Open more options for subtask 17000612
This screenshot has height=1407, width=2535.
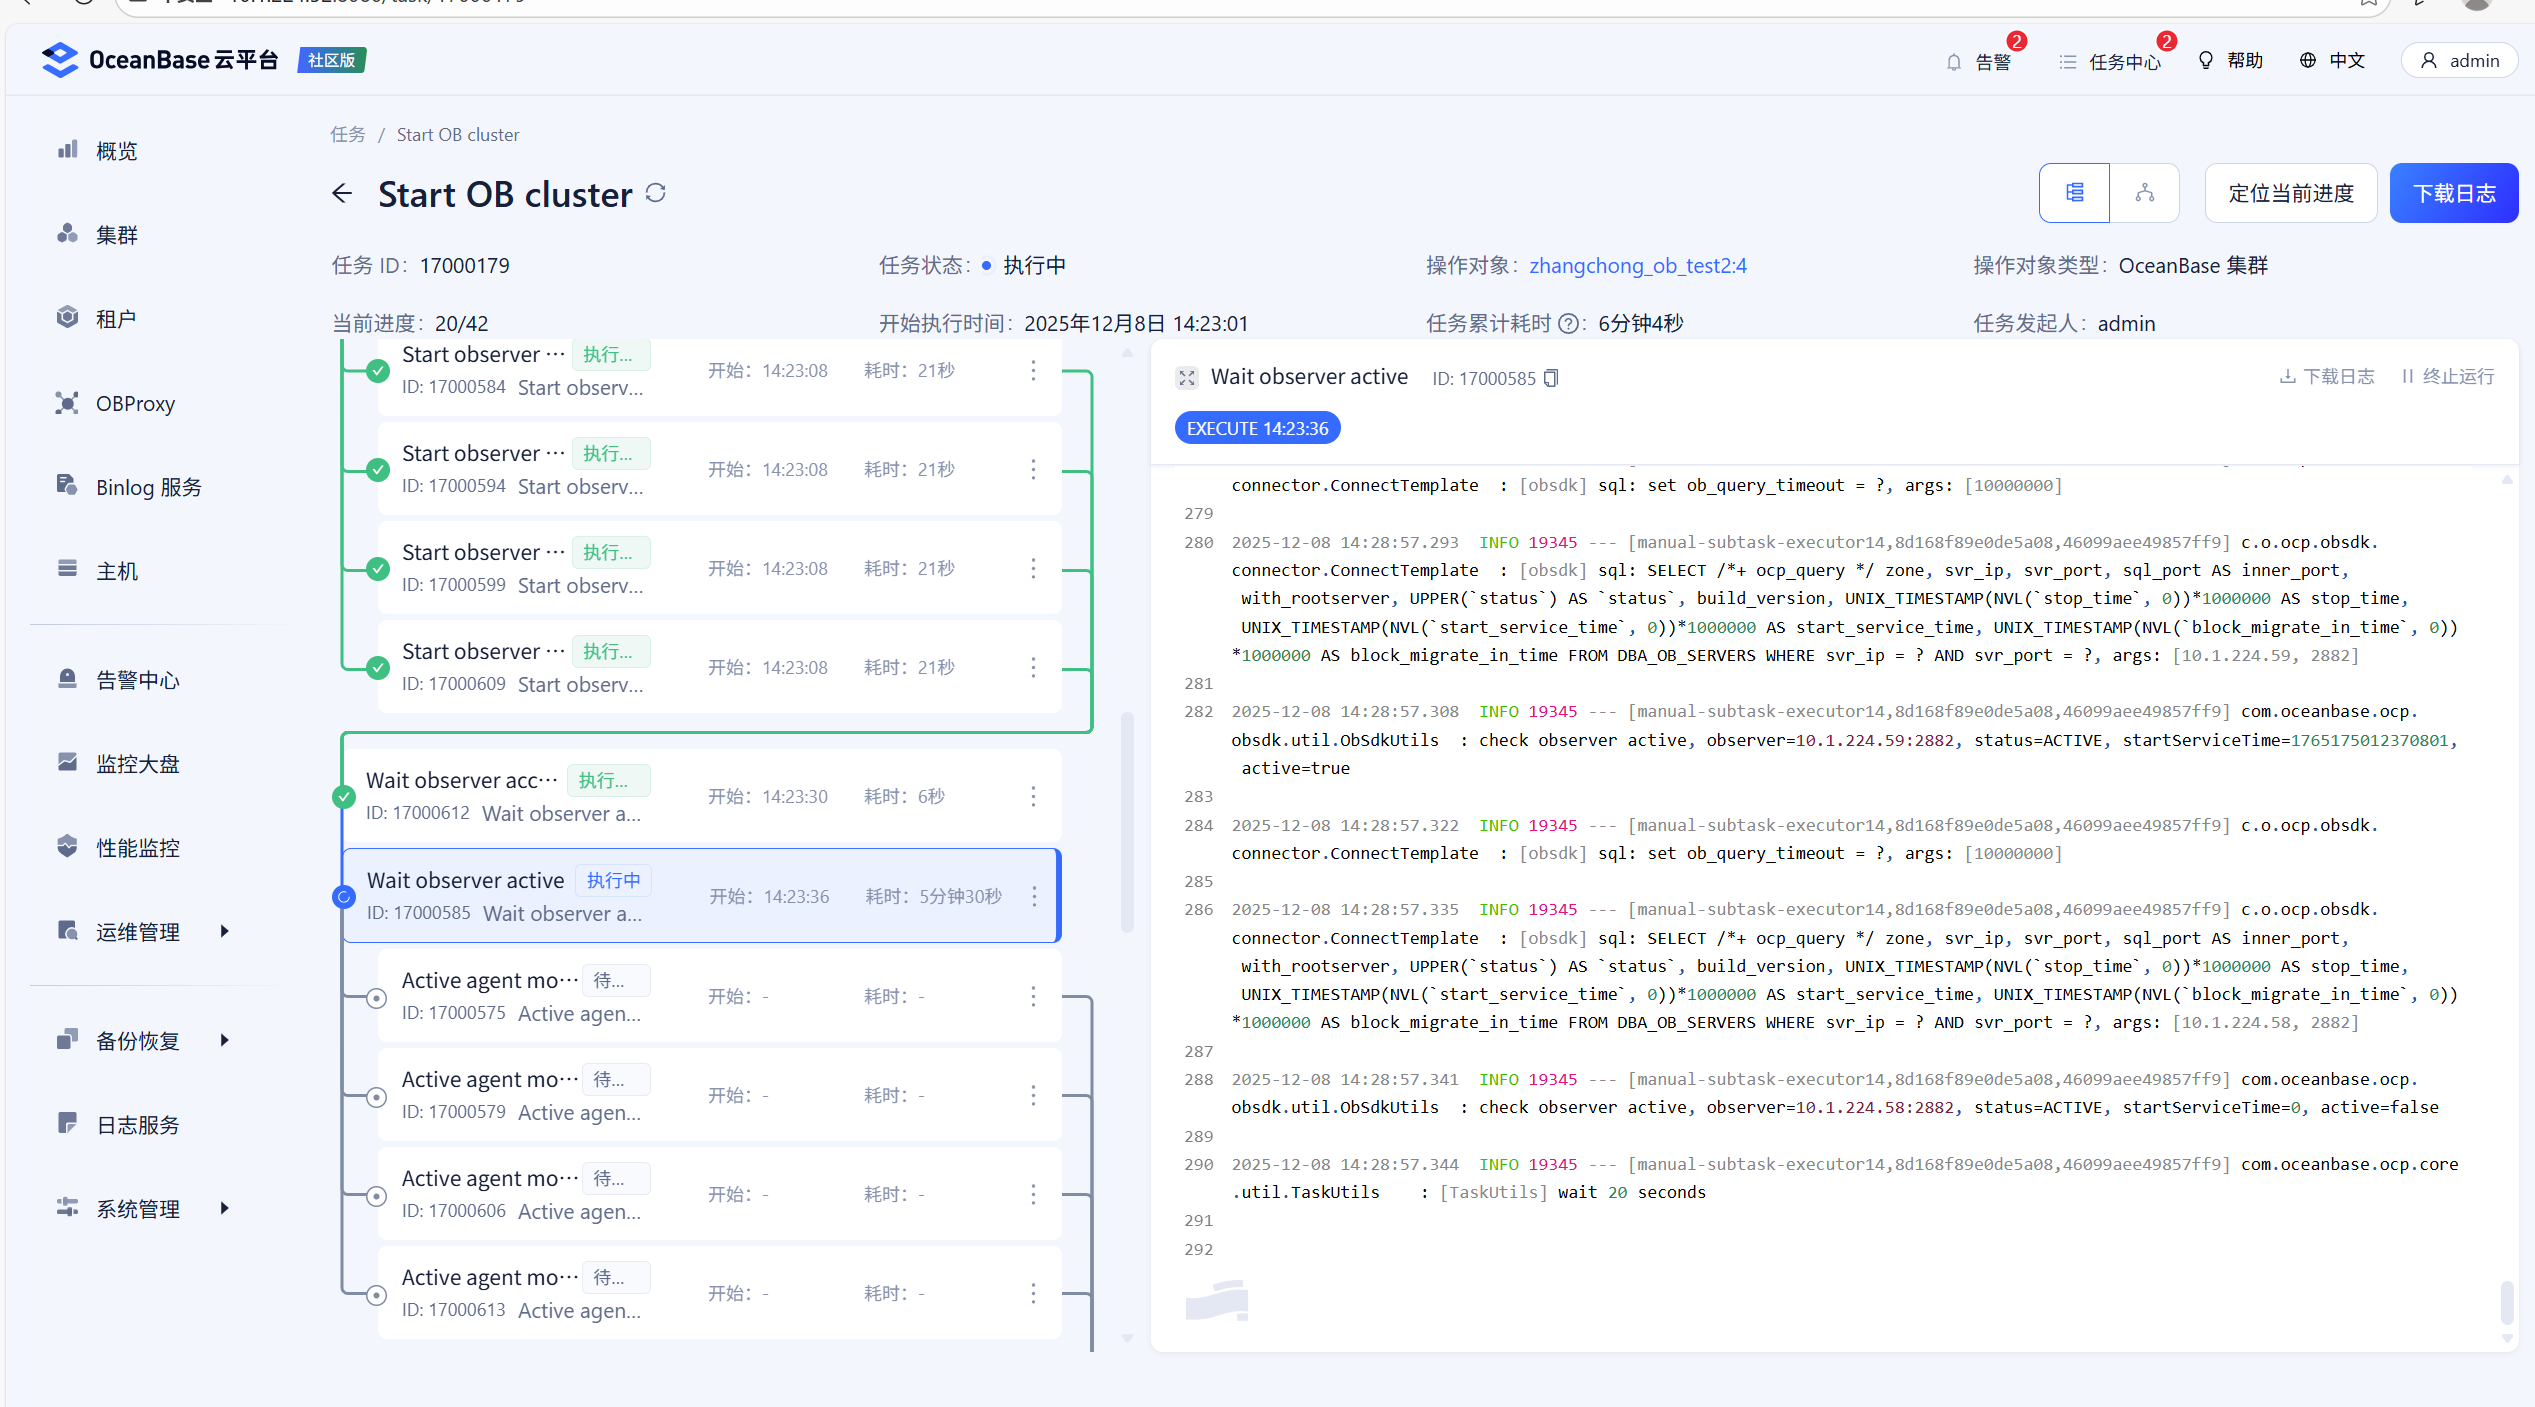pos(1033,796)
